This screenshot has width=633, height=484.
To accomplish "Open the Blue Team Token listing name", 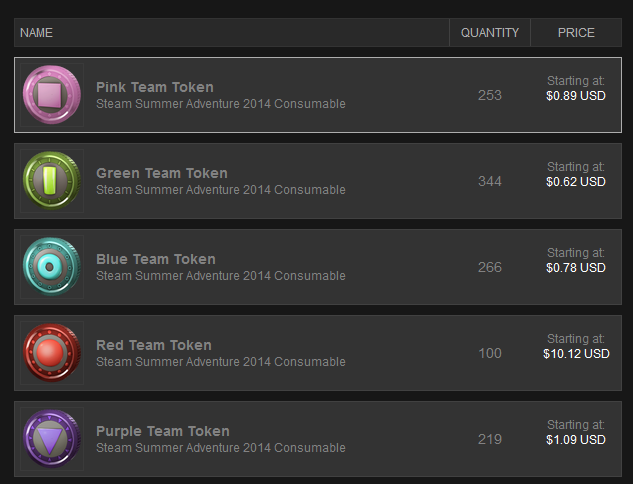I will (155, 259).
